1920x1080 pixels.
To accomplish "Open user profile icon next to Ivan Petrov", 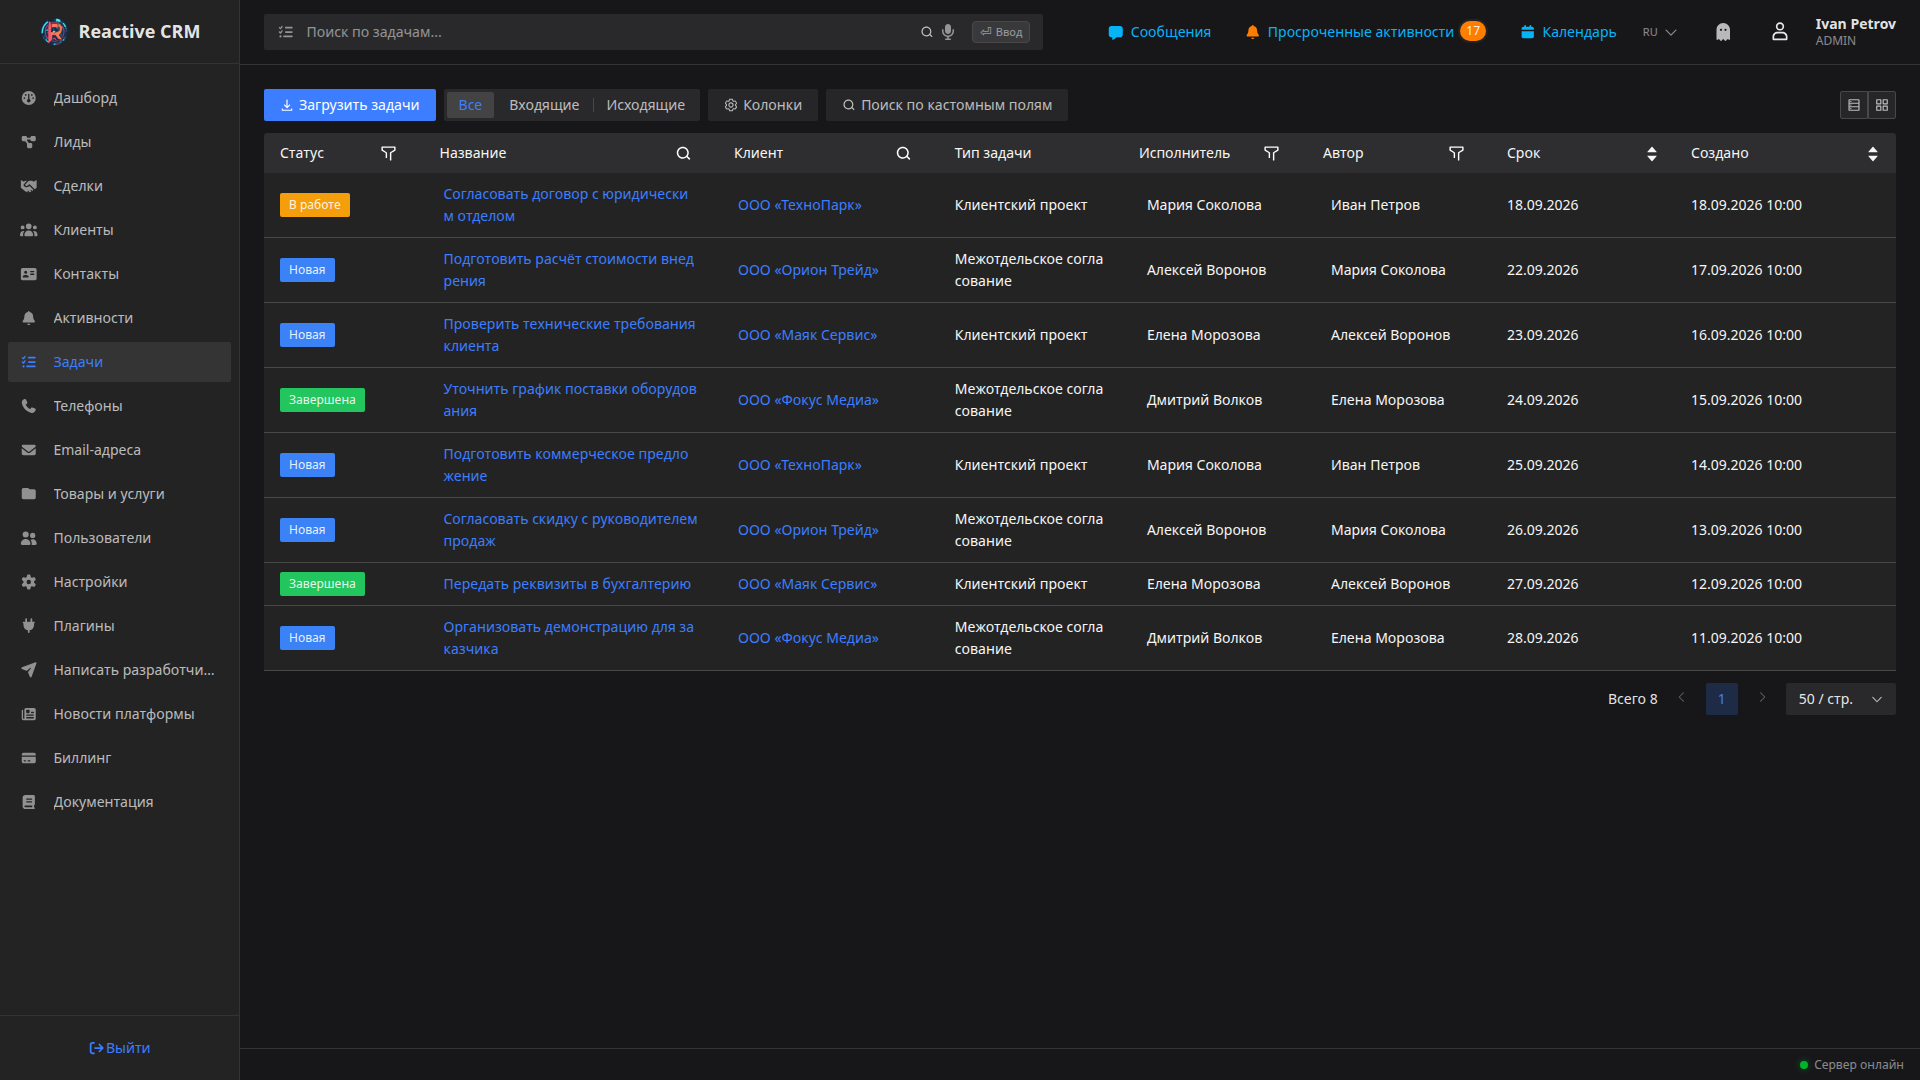I will 1779,32.
